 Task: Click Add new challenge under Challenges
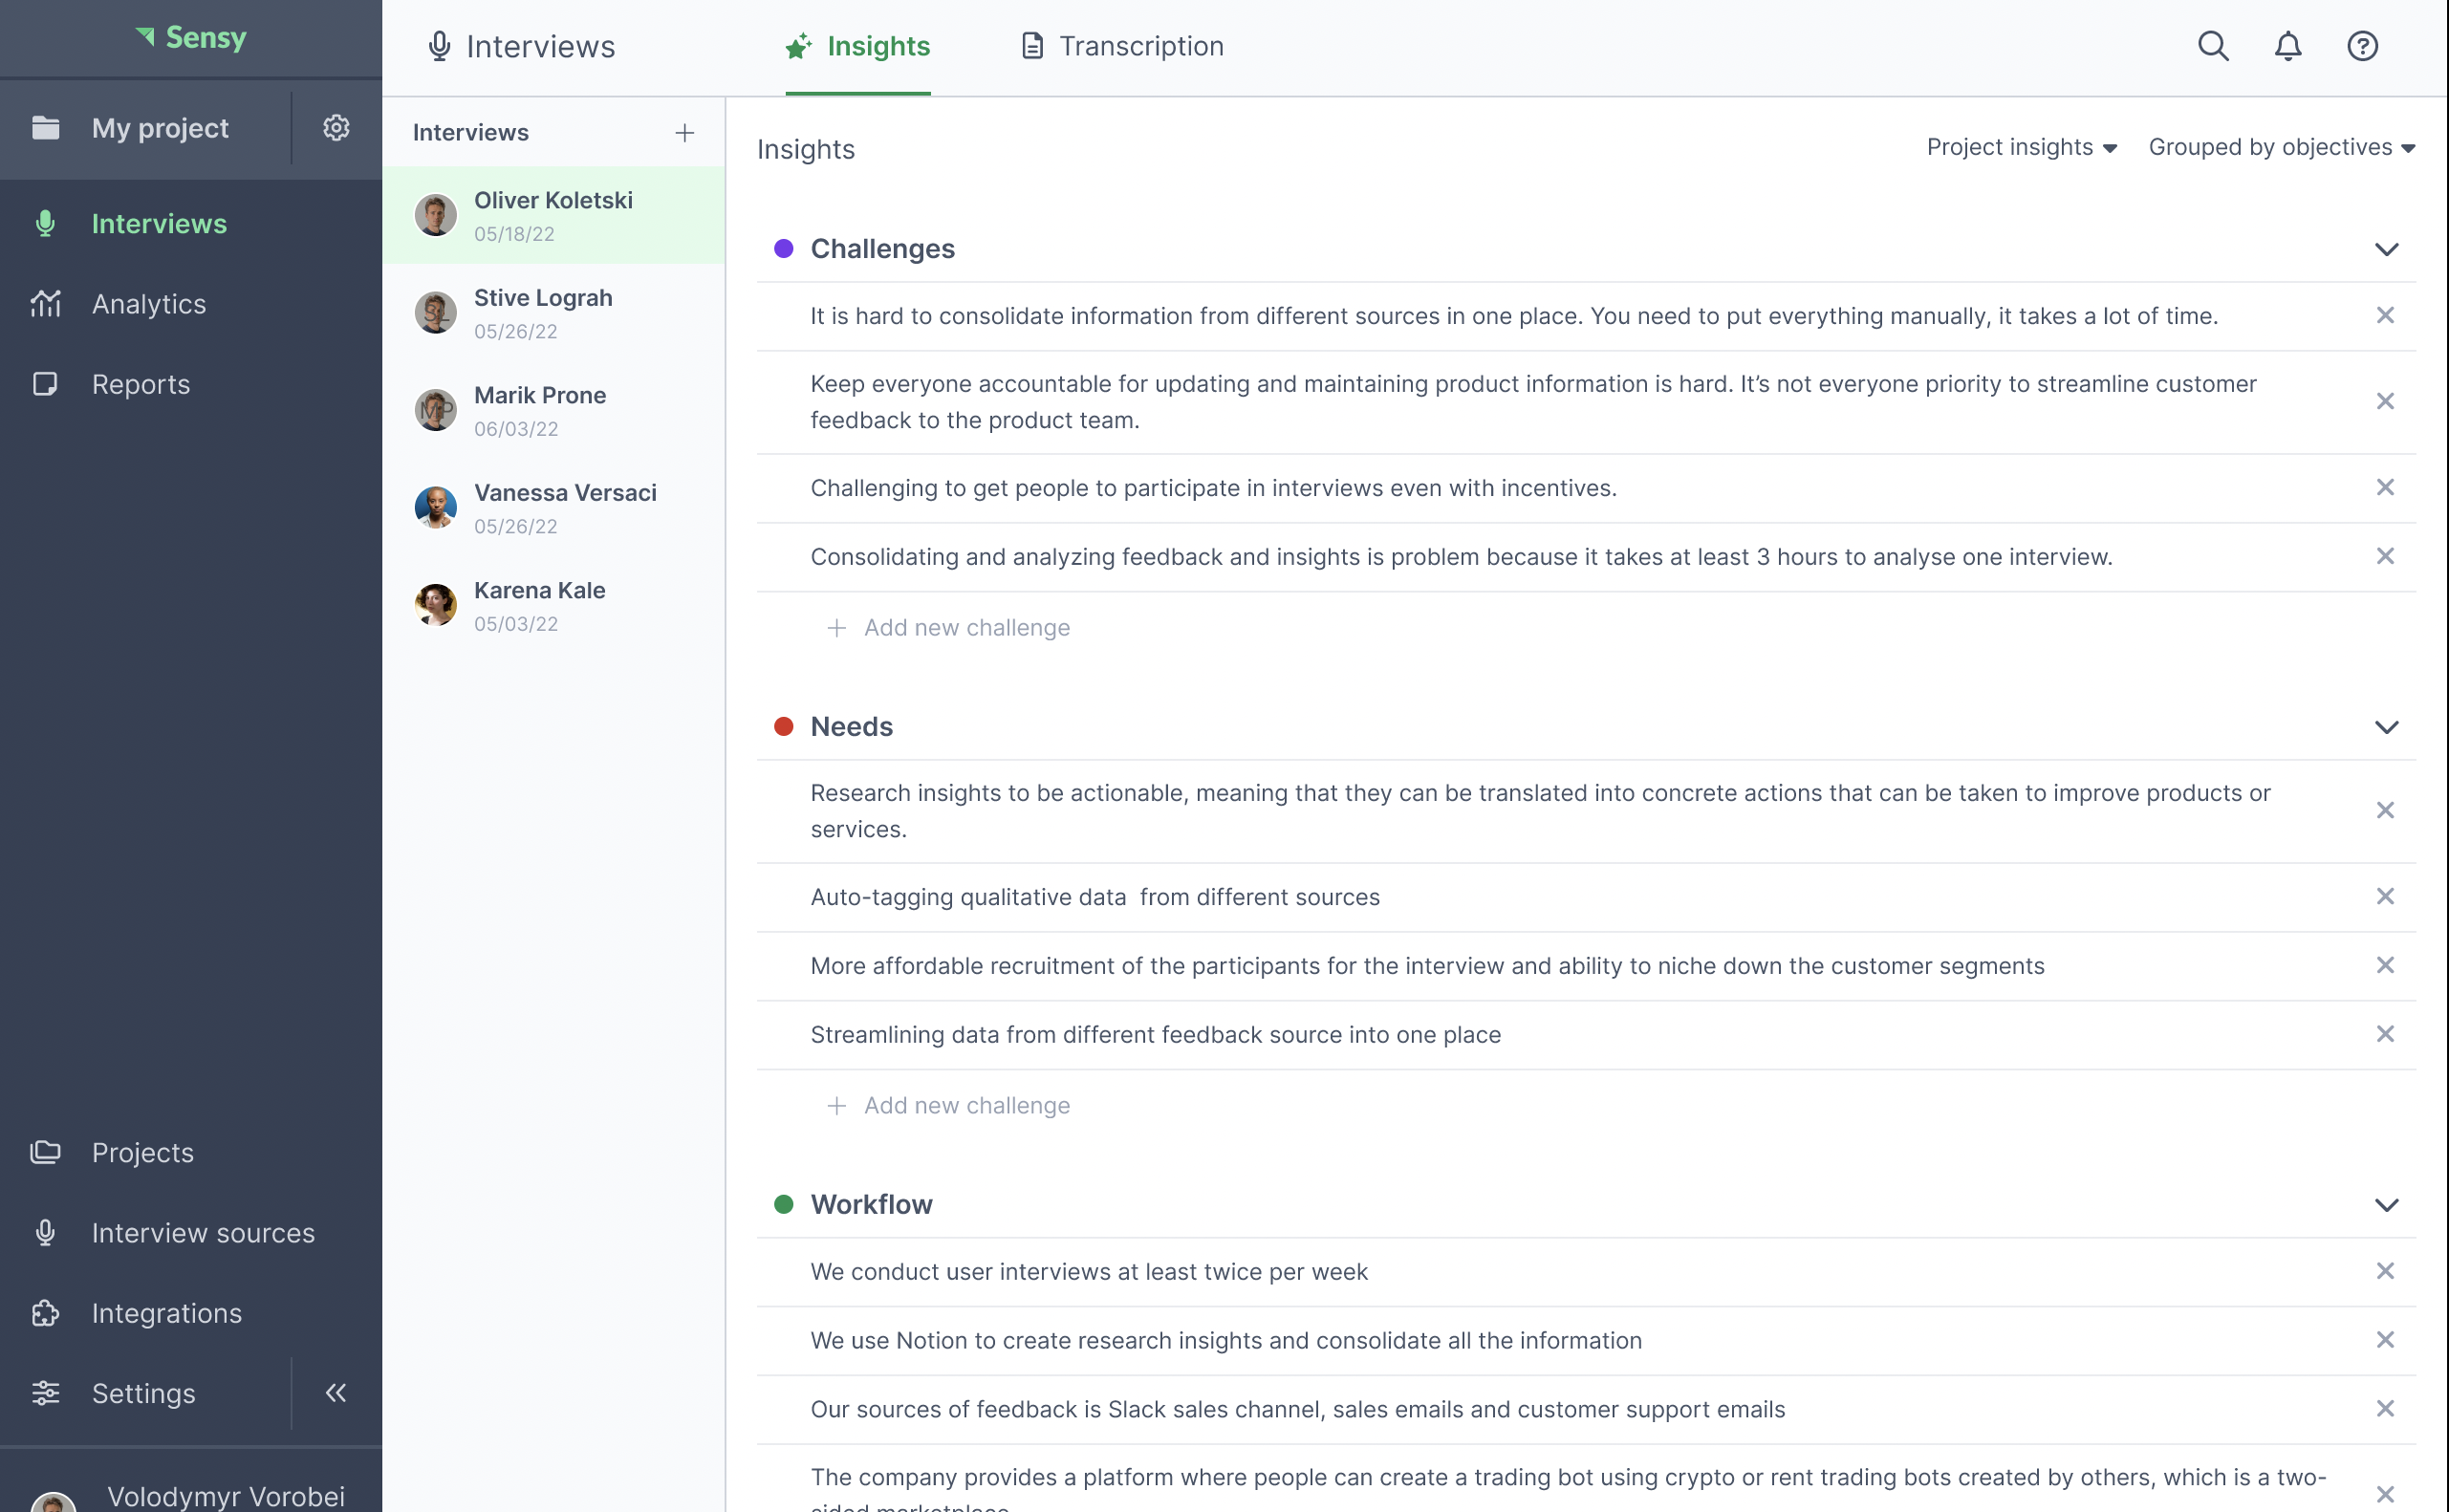pyautogui.click(x=947, y=627)
